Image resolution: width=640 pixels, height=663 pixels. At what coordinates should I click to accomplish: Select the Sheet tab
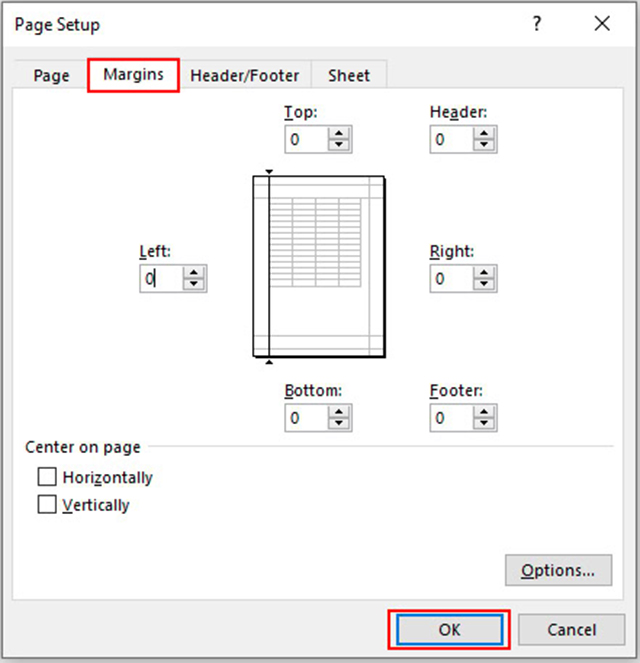point(349,76)
